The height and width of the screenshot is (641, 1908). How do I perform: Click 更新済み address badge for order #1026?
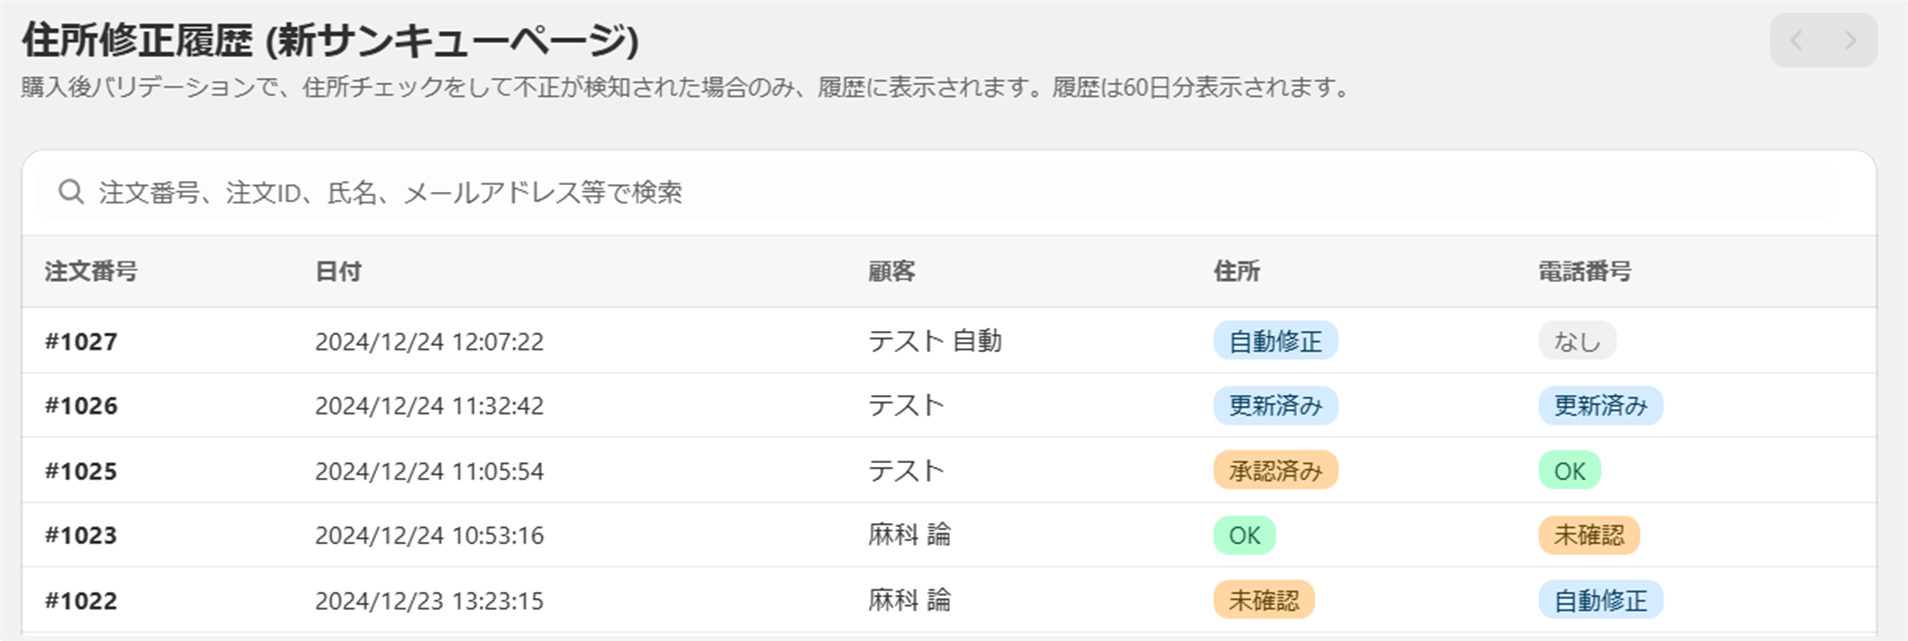1275,406
